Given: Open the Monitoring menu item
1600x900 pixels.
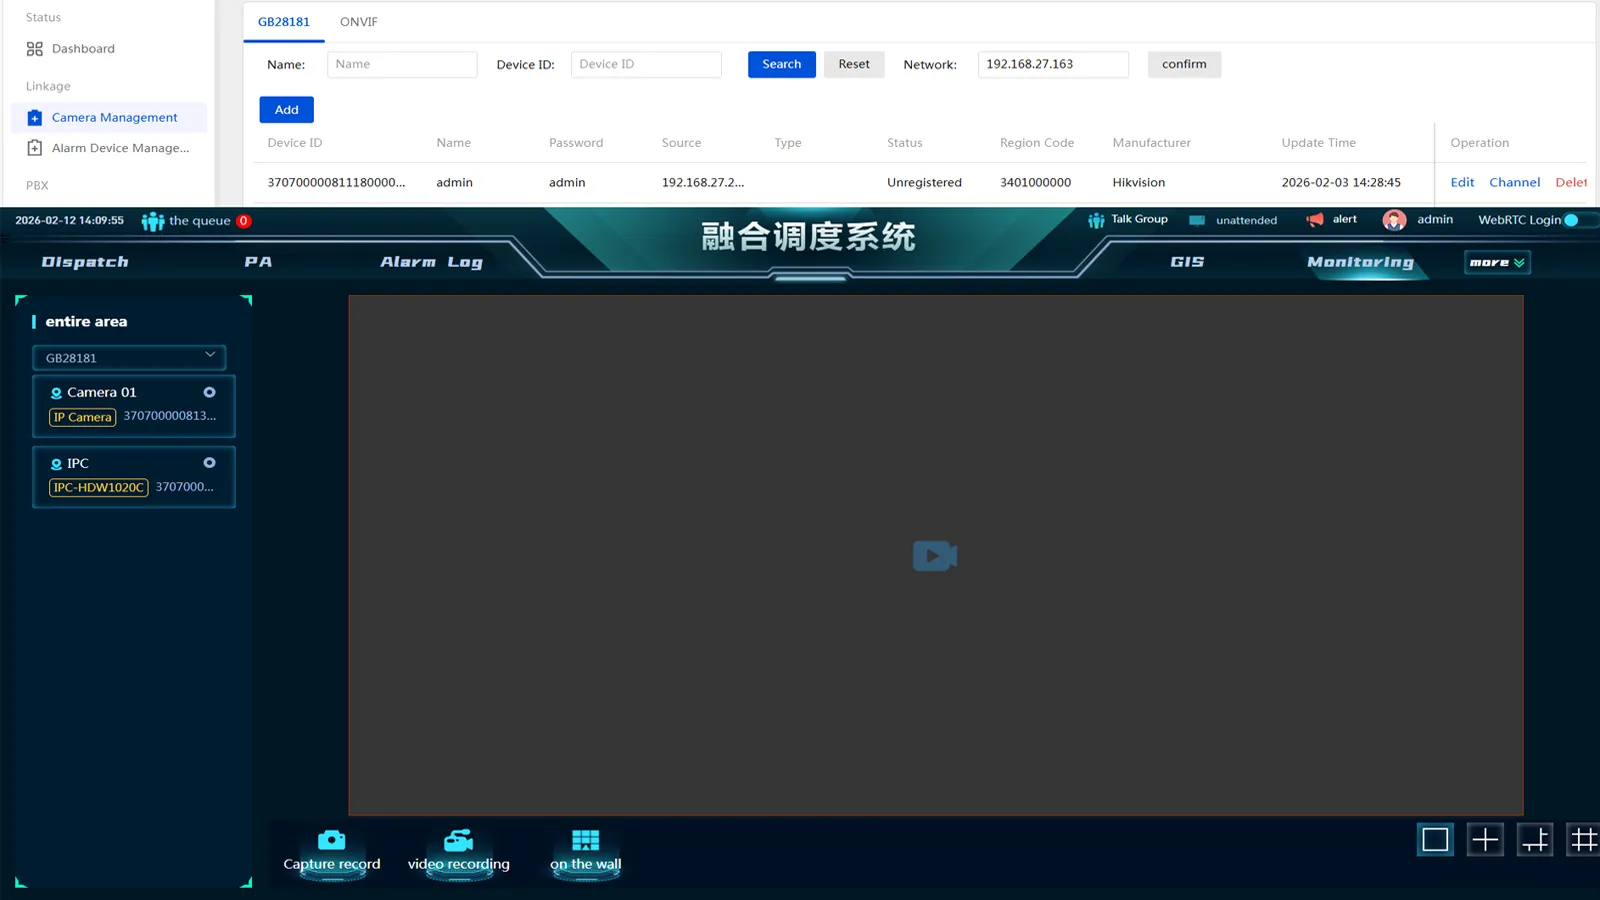Looking at the screenshot, I should tap(1360, 262).
